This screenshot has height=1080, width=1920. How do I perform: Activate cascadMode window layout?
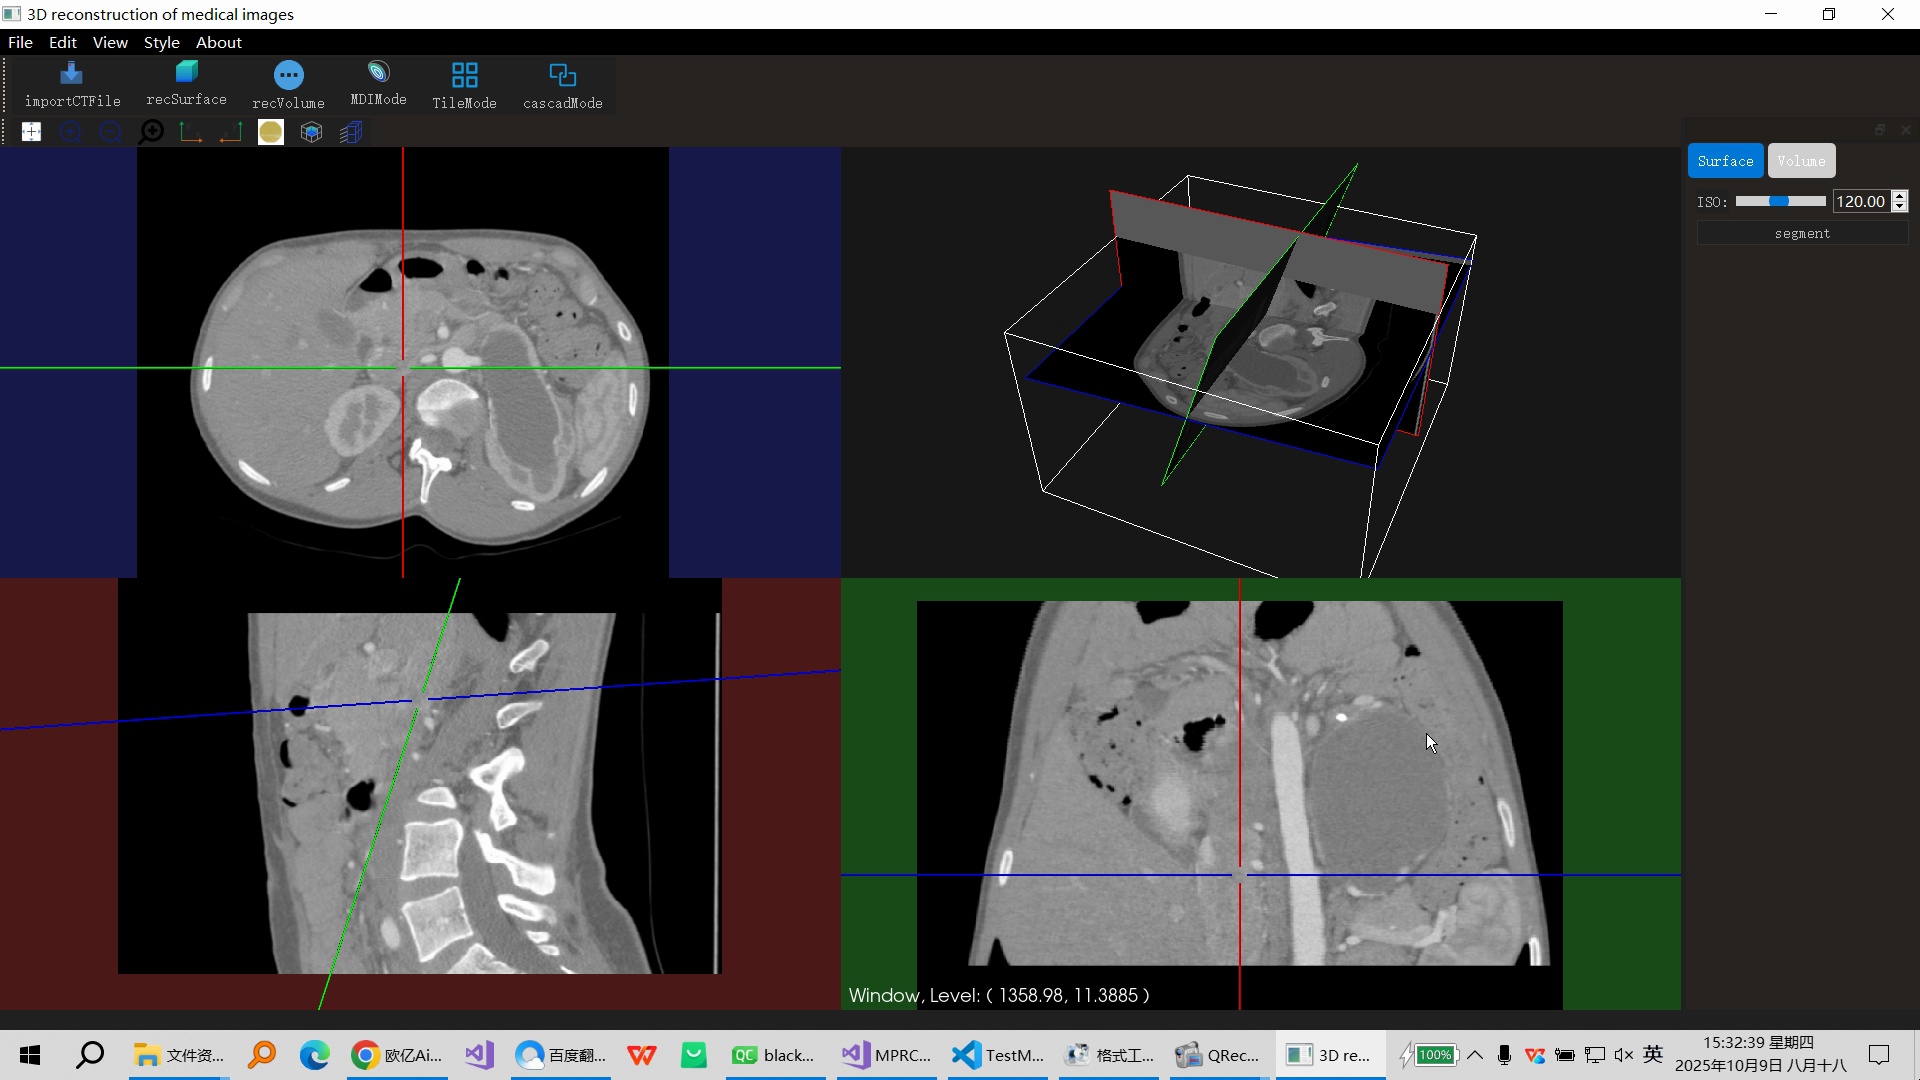pos(562,85)
